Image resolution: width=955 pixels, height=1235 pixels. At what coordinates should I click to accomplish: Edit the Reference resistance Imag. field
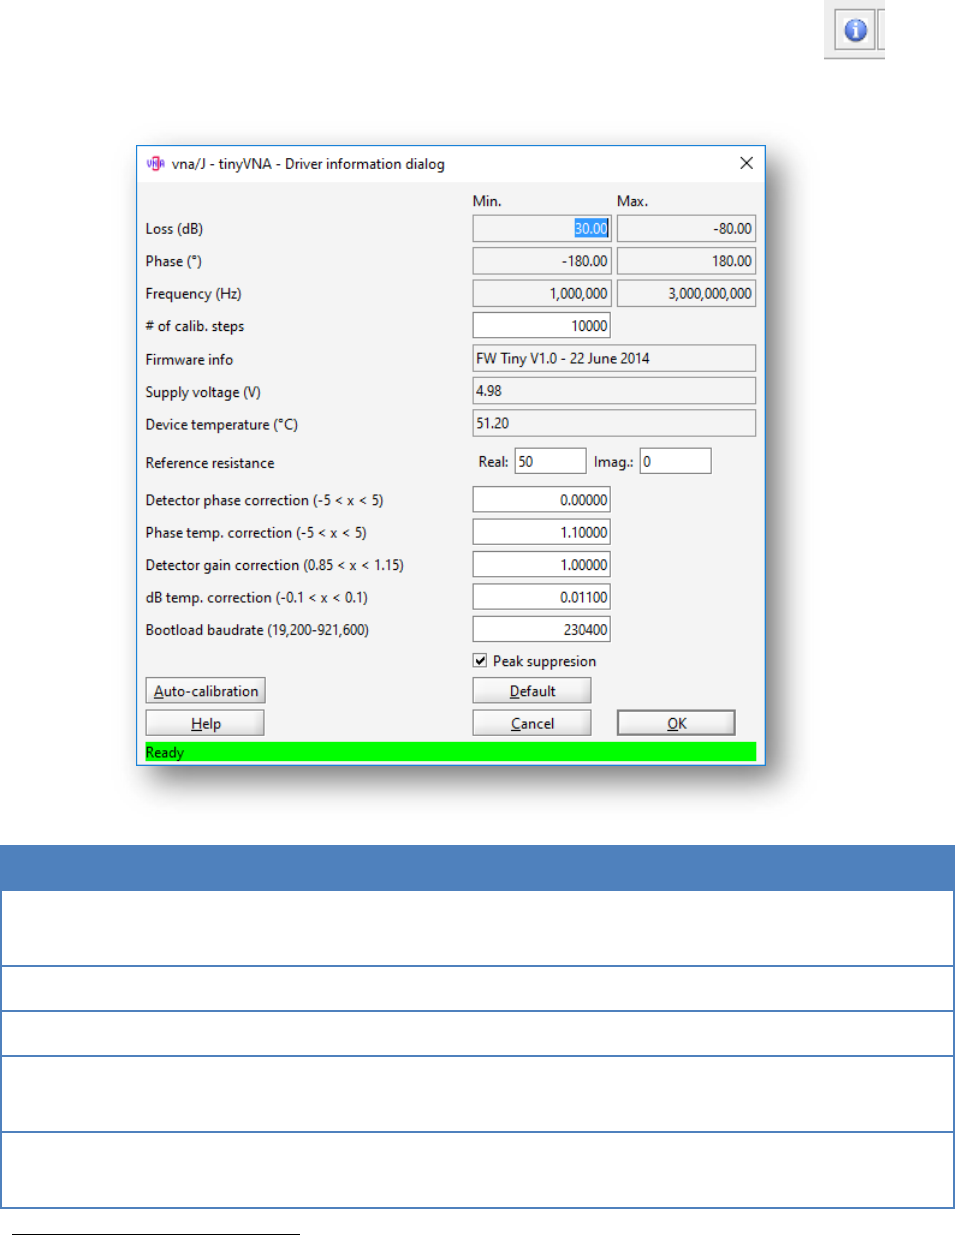pos(676,461)
